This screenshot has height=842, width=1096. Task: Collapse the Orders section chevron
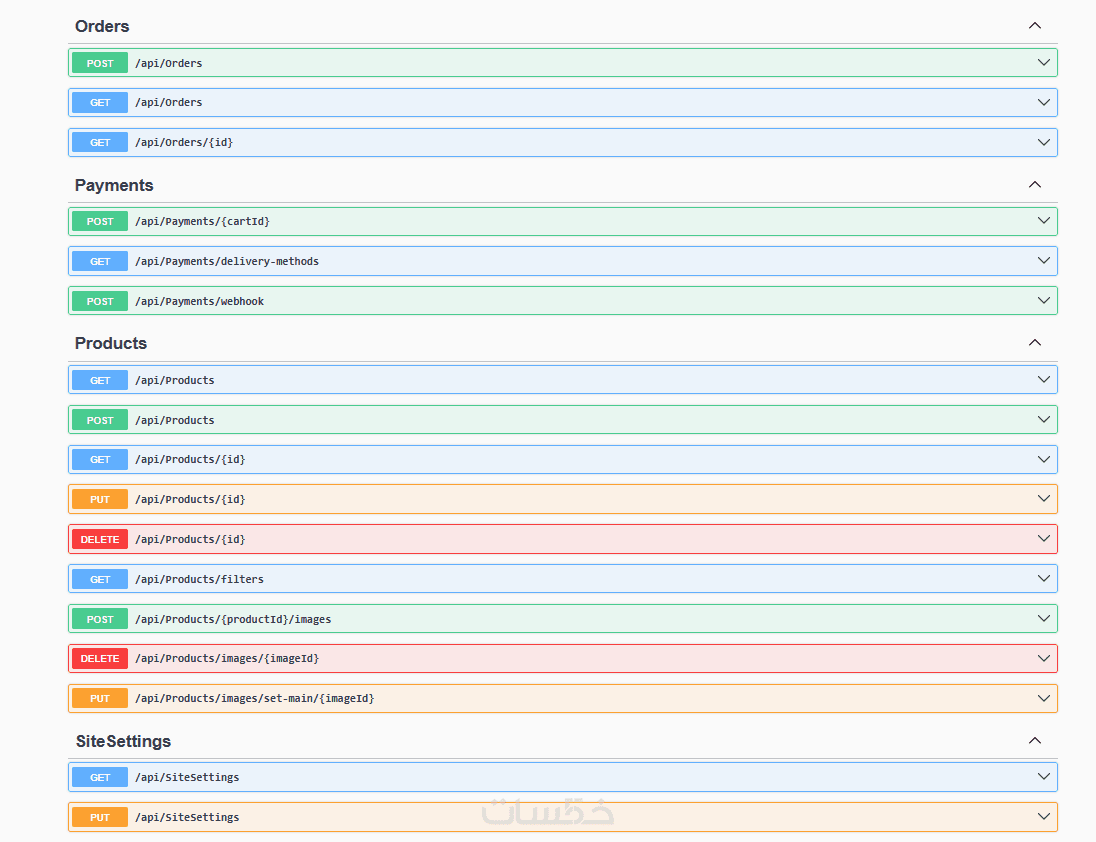[1034, 26]
